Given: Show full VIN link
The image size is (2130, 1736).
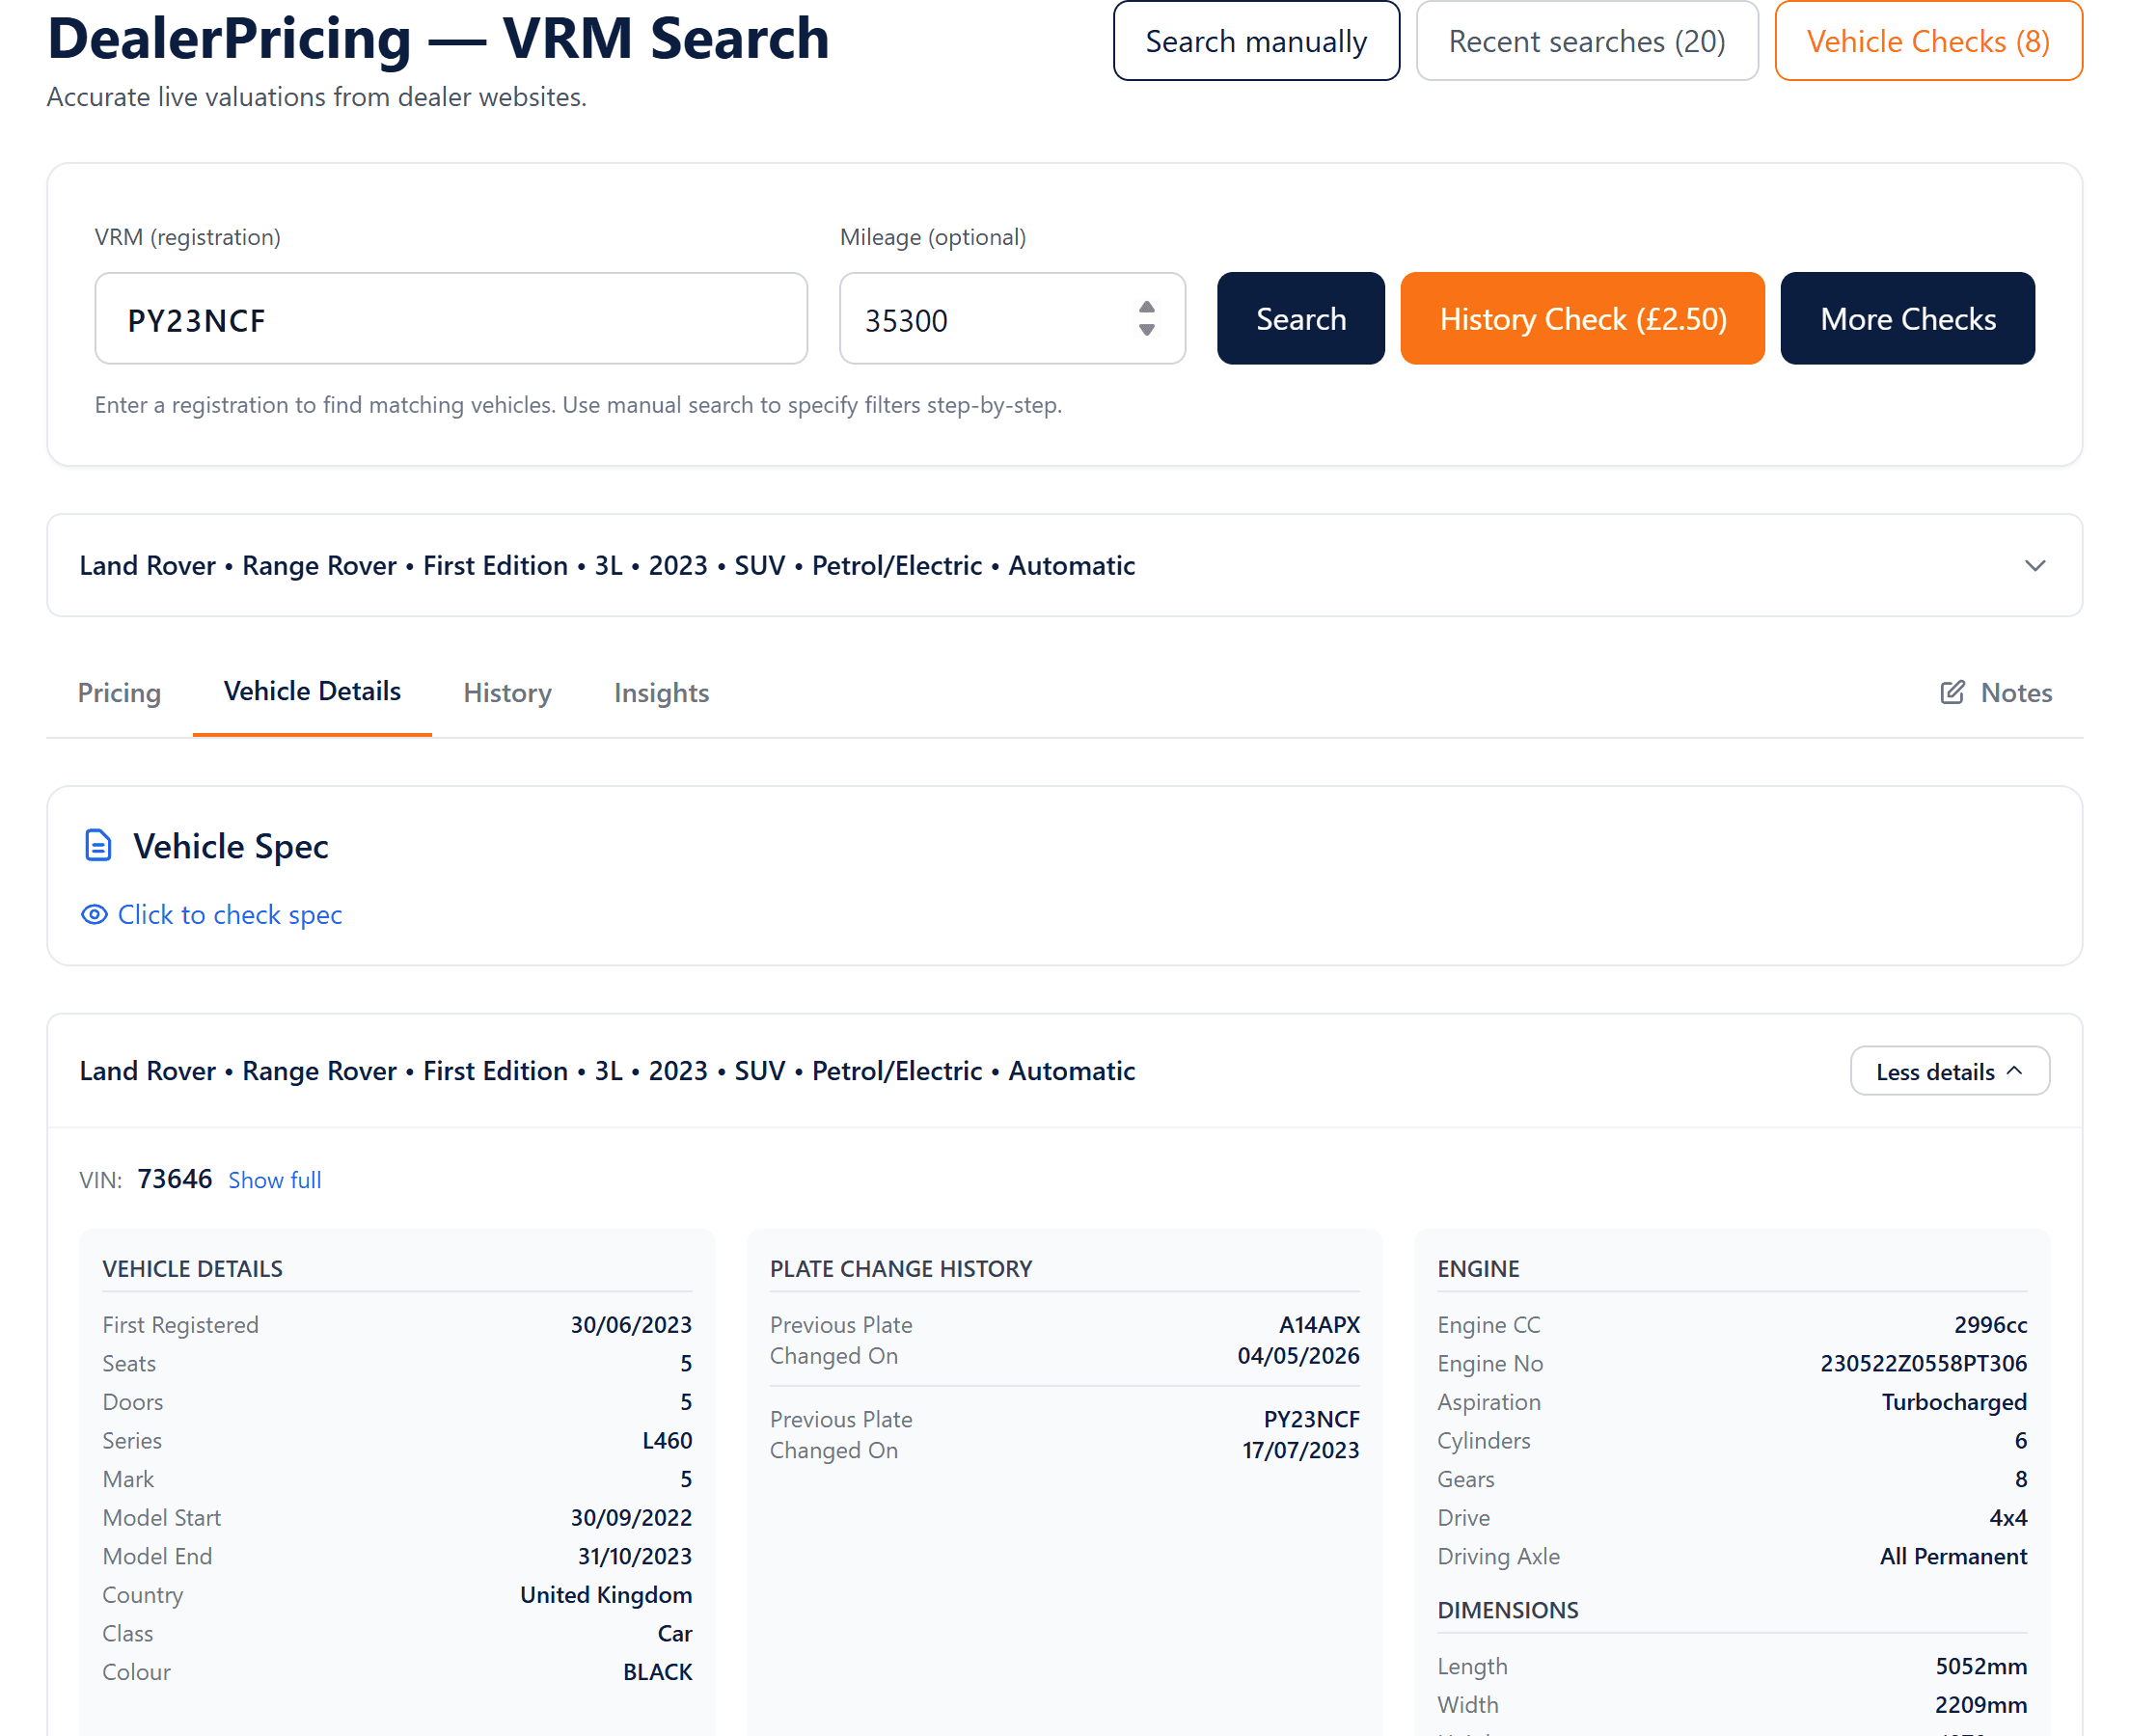Looking at the screenshot, I should 274,1180.
